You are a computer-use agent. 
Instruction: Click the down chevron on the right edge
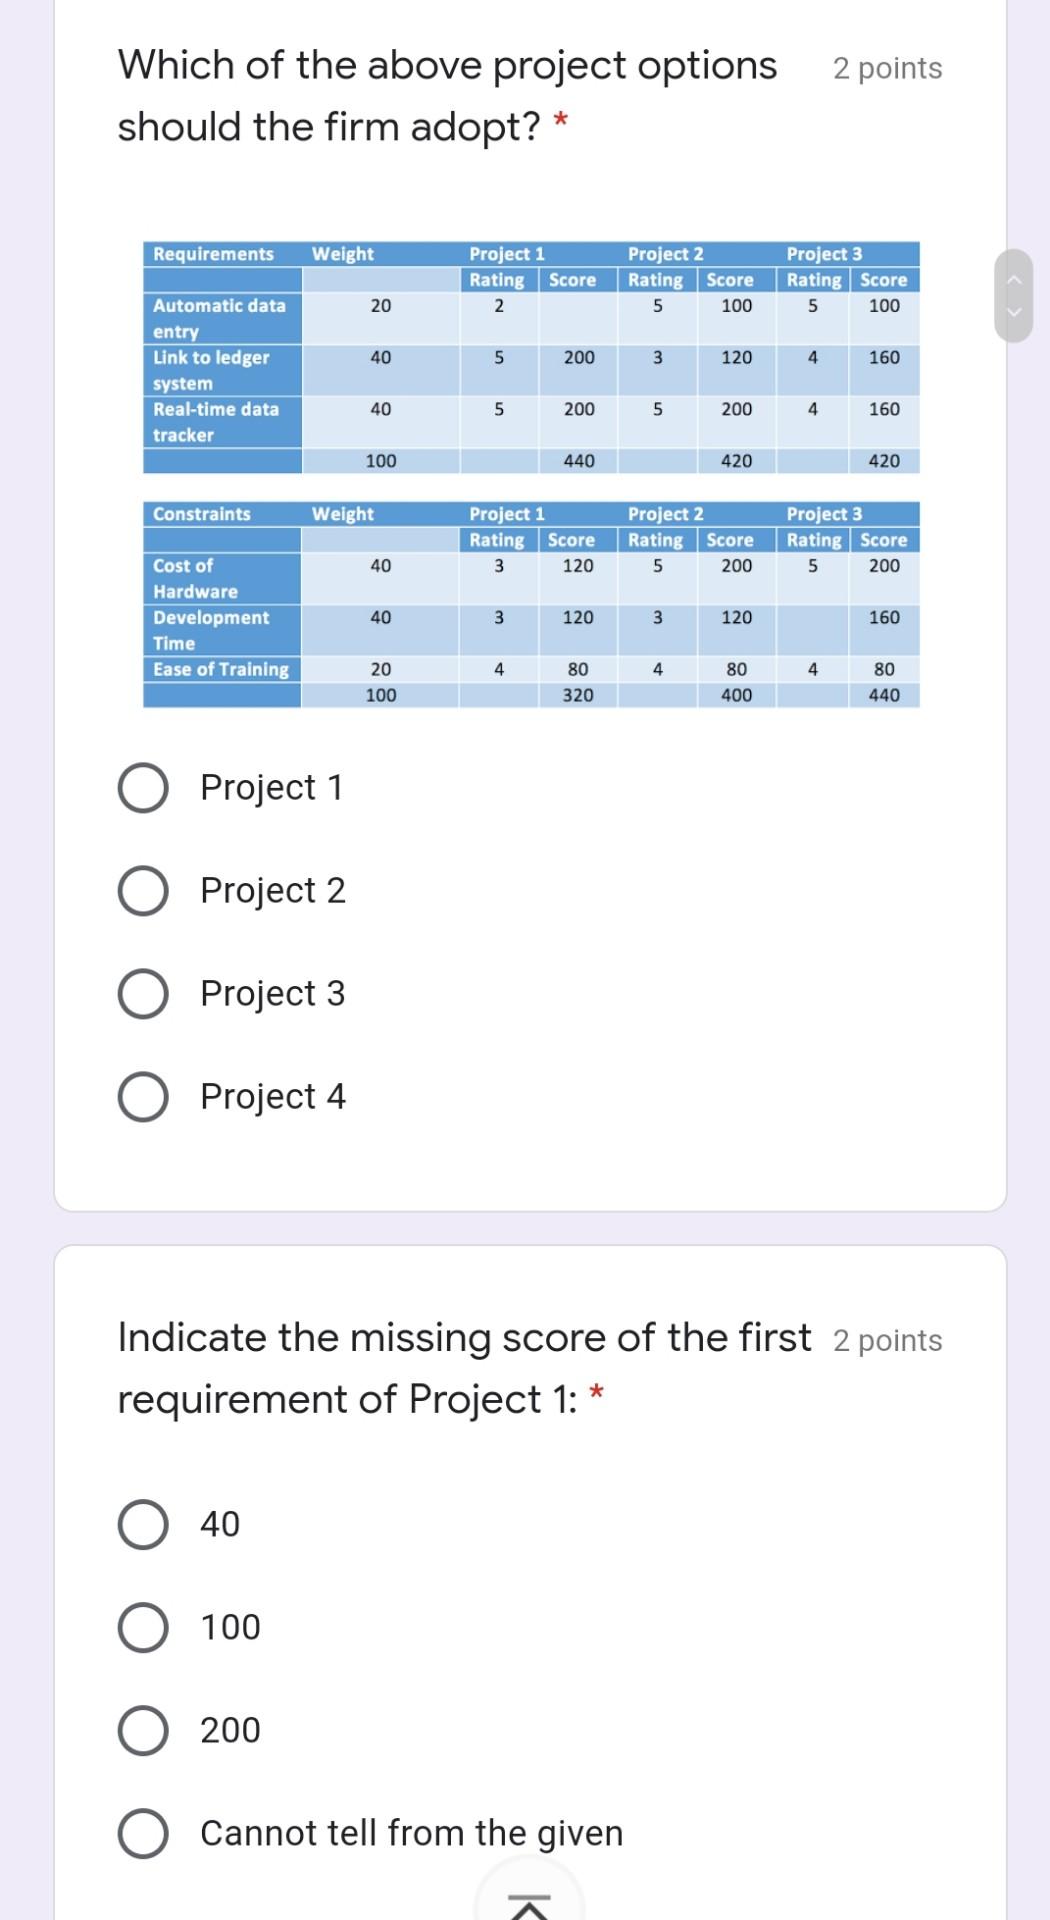click(1014, 312)
